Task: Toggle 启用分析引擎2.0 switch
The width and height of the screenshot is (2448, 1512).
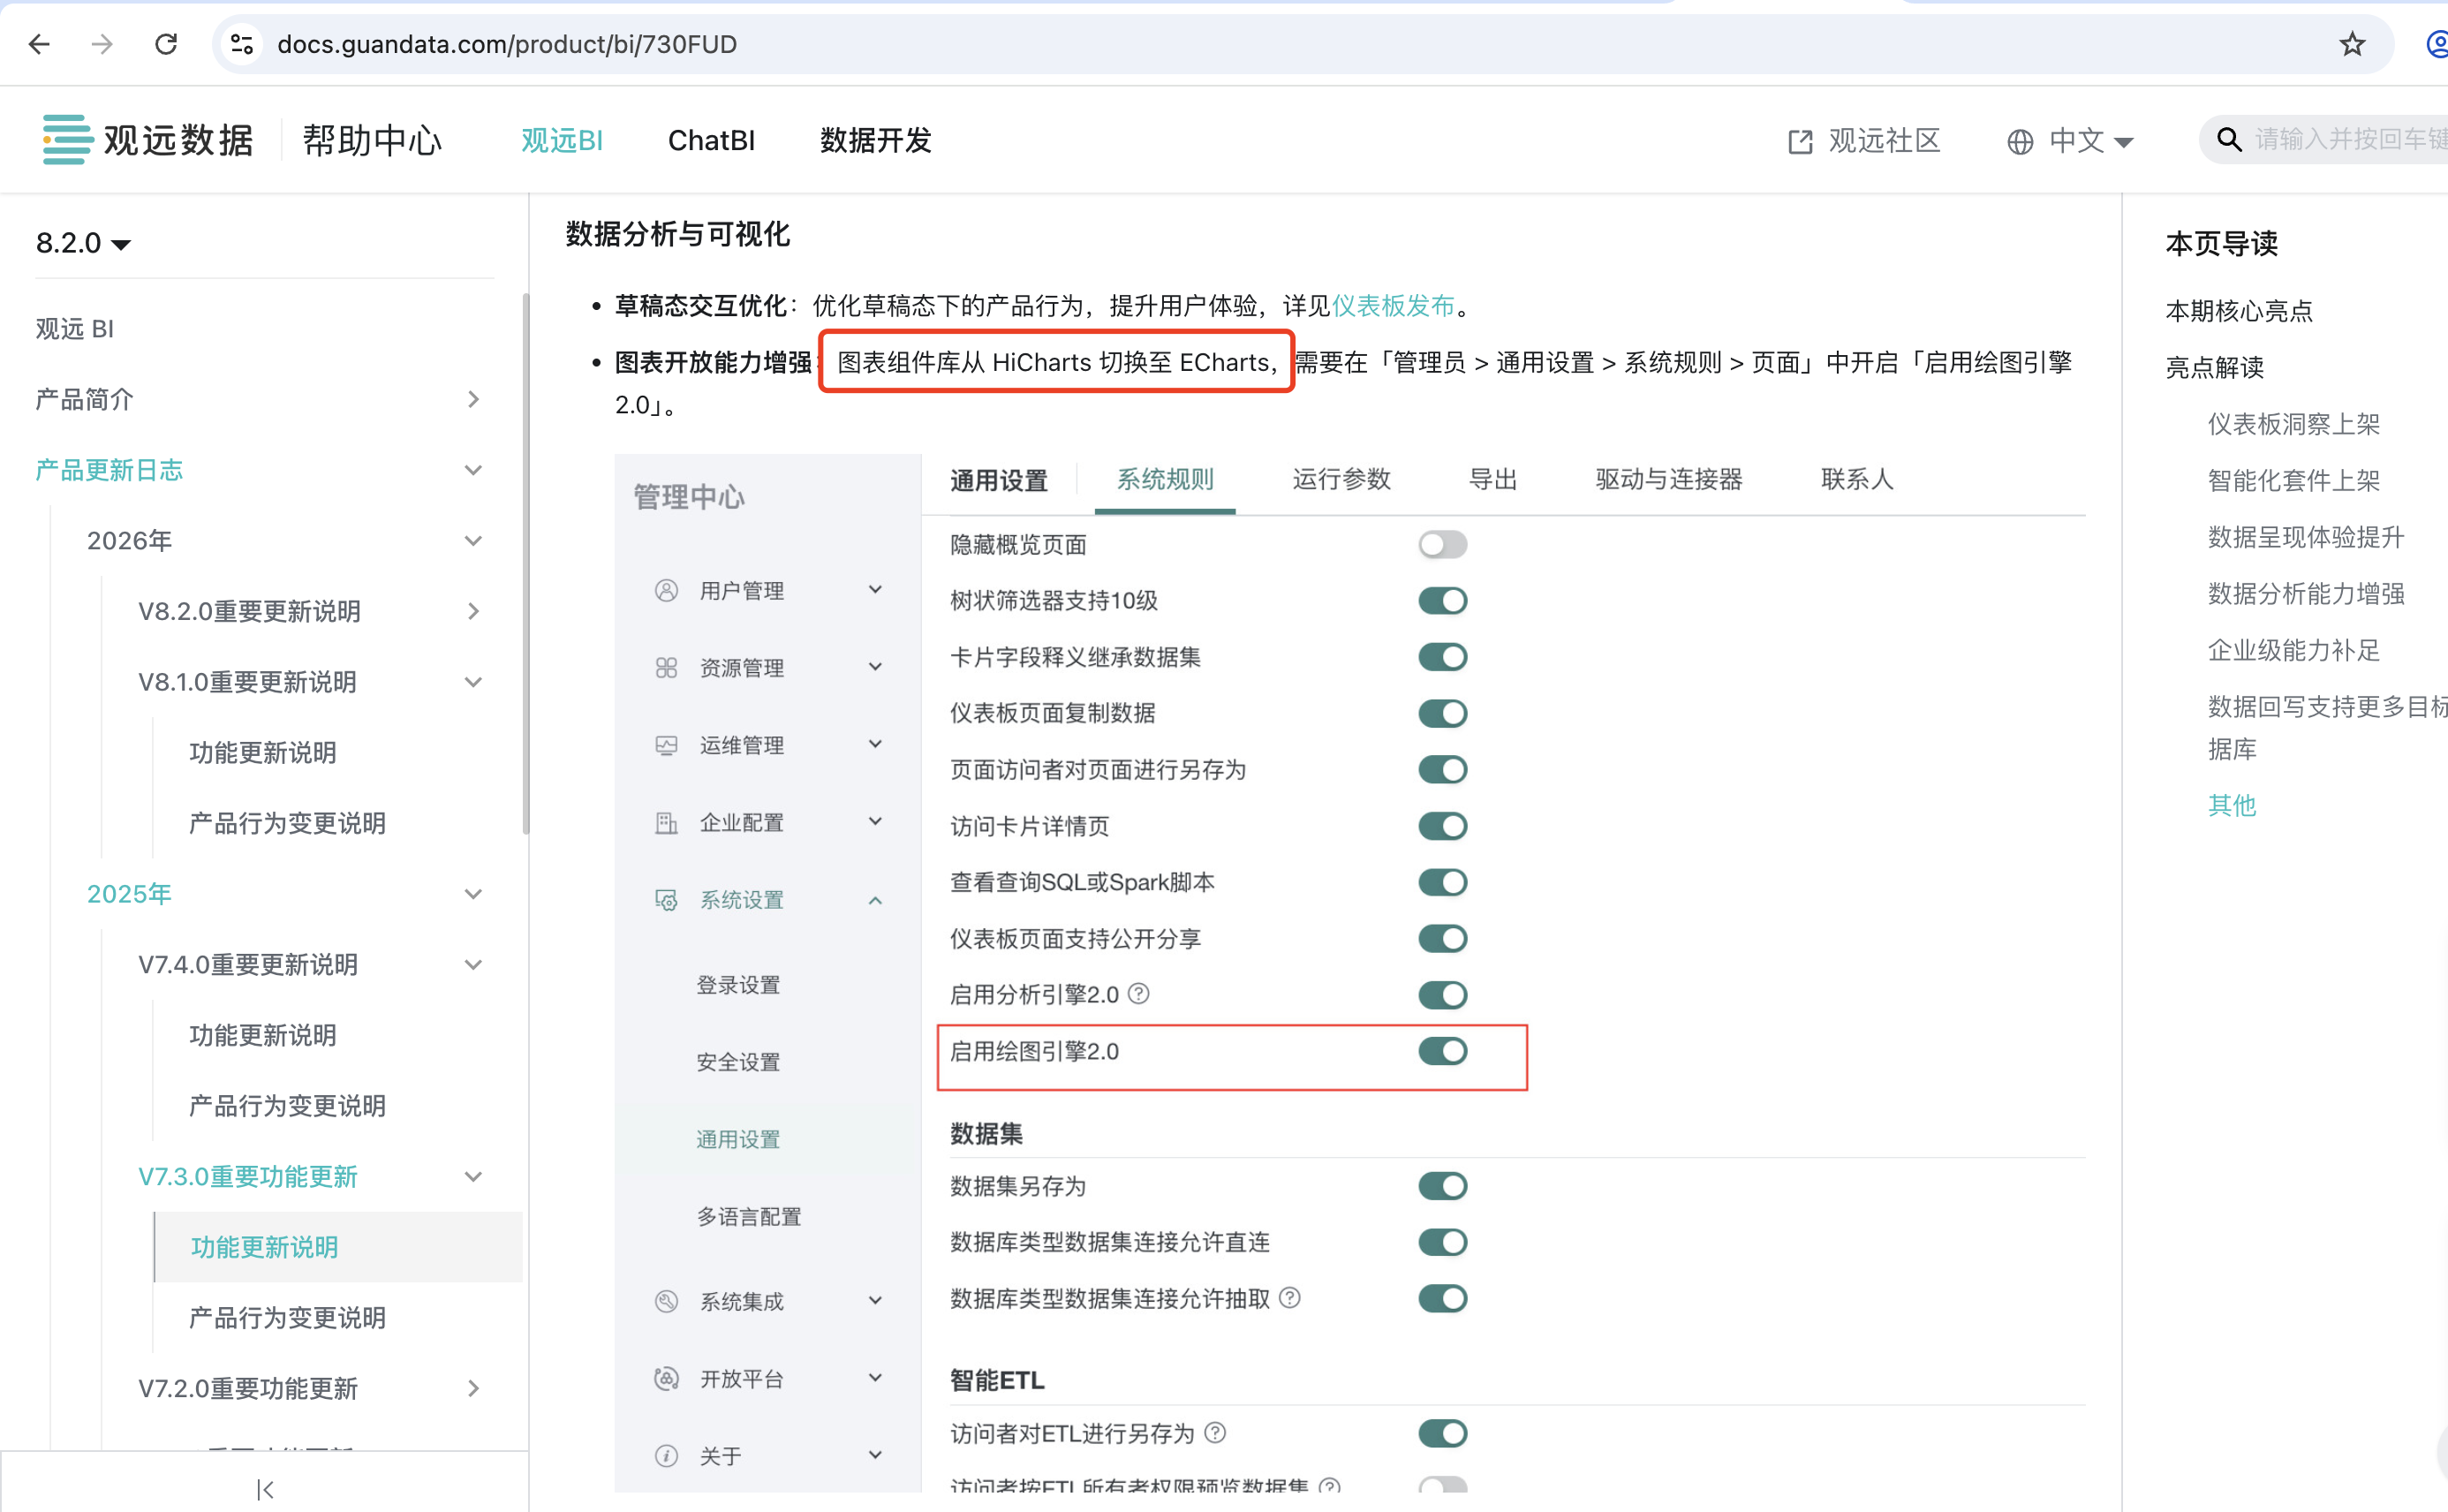Action: 1442,995
